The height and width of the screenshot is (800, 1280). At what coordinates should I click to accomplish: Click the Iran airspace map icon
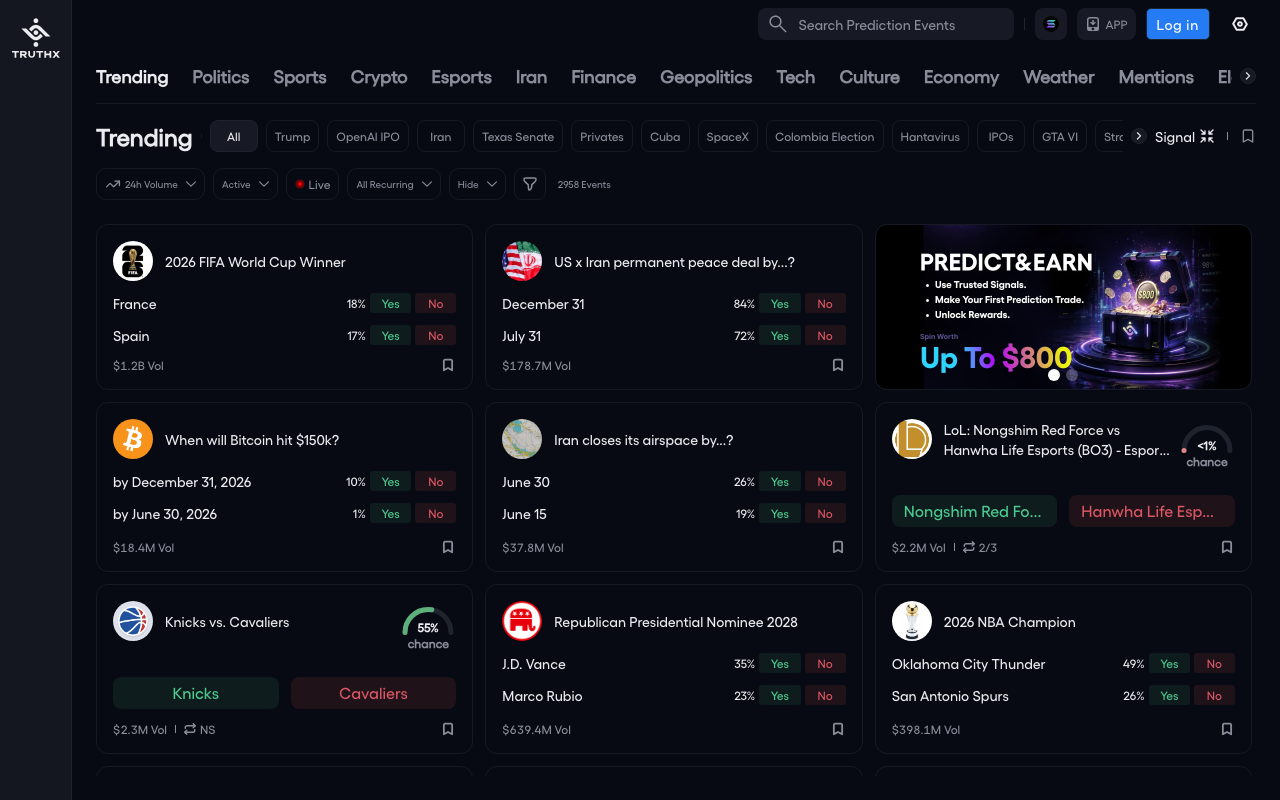pyautogui.click(x=522, y=439)
